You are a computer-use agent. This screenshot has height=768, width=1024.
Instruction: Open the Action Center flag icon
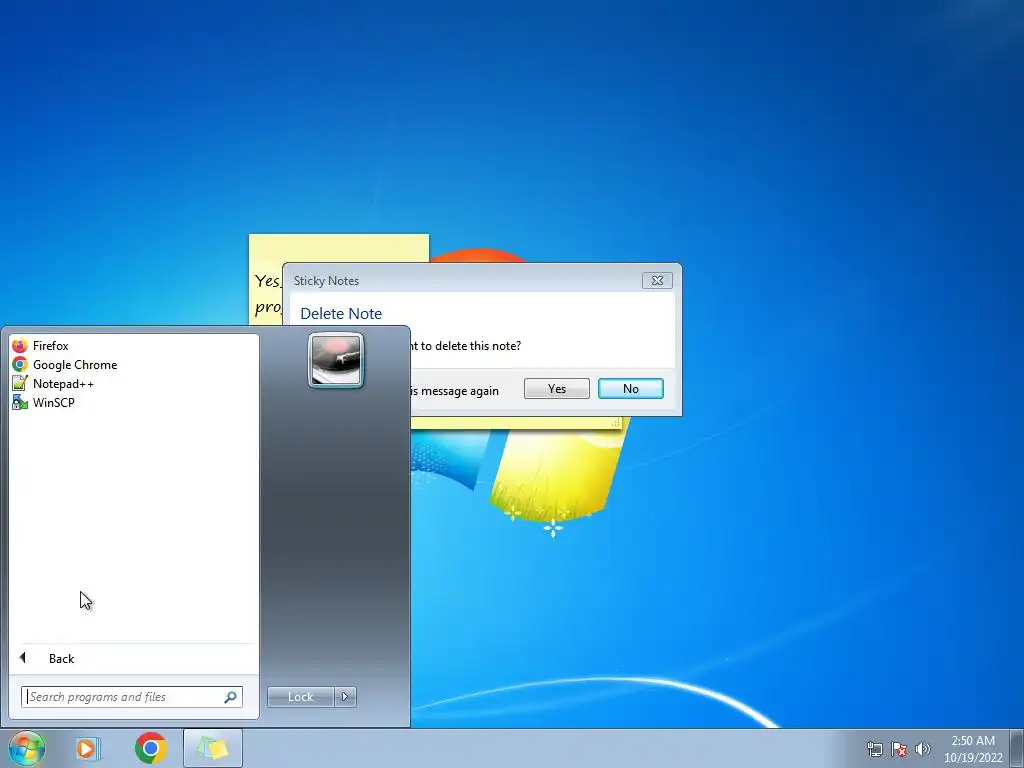pos(899,749)
